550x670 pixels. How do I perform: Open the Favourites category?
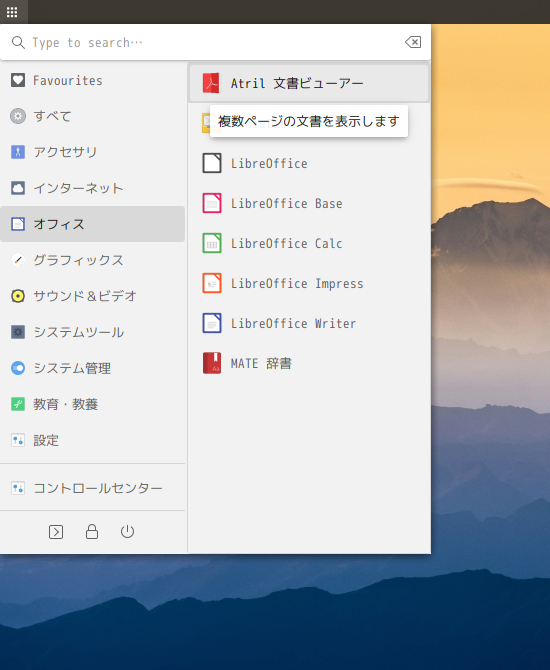click(x=92, y=80)
